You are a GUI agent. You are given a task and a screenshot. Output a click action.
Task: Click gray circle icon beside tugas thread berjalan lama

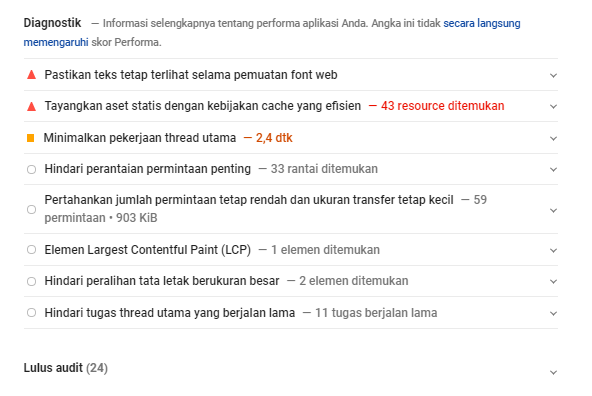pos(32,313)
